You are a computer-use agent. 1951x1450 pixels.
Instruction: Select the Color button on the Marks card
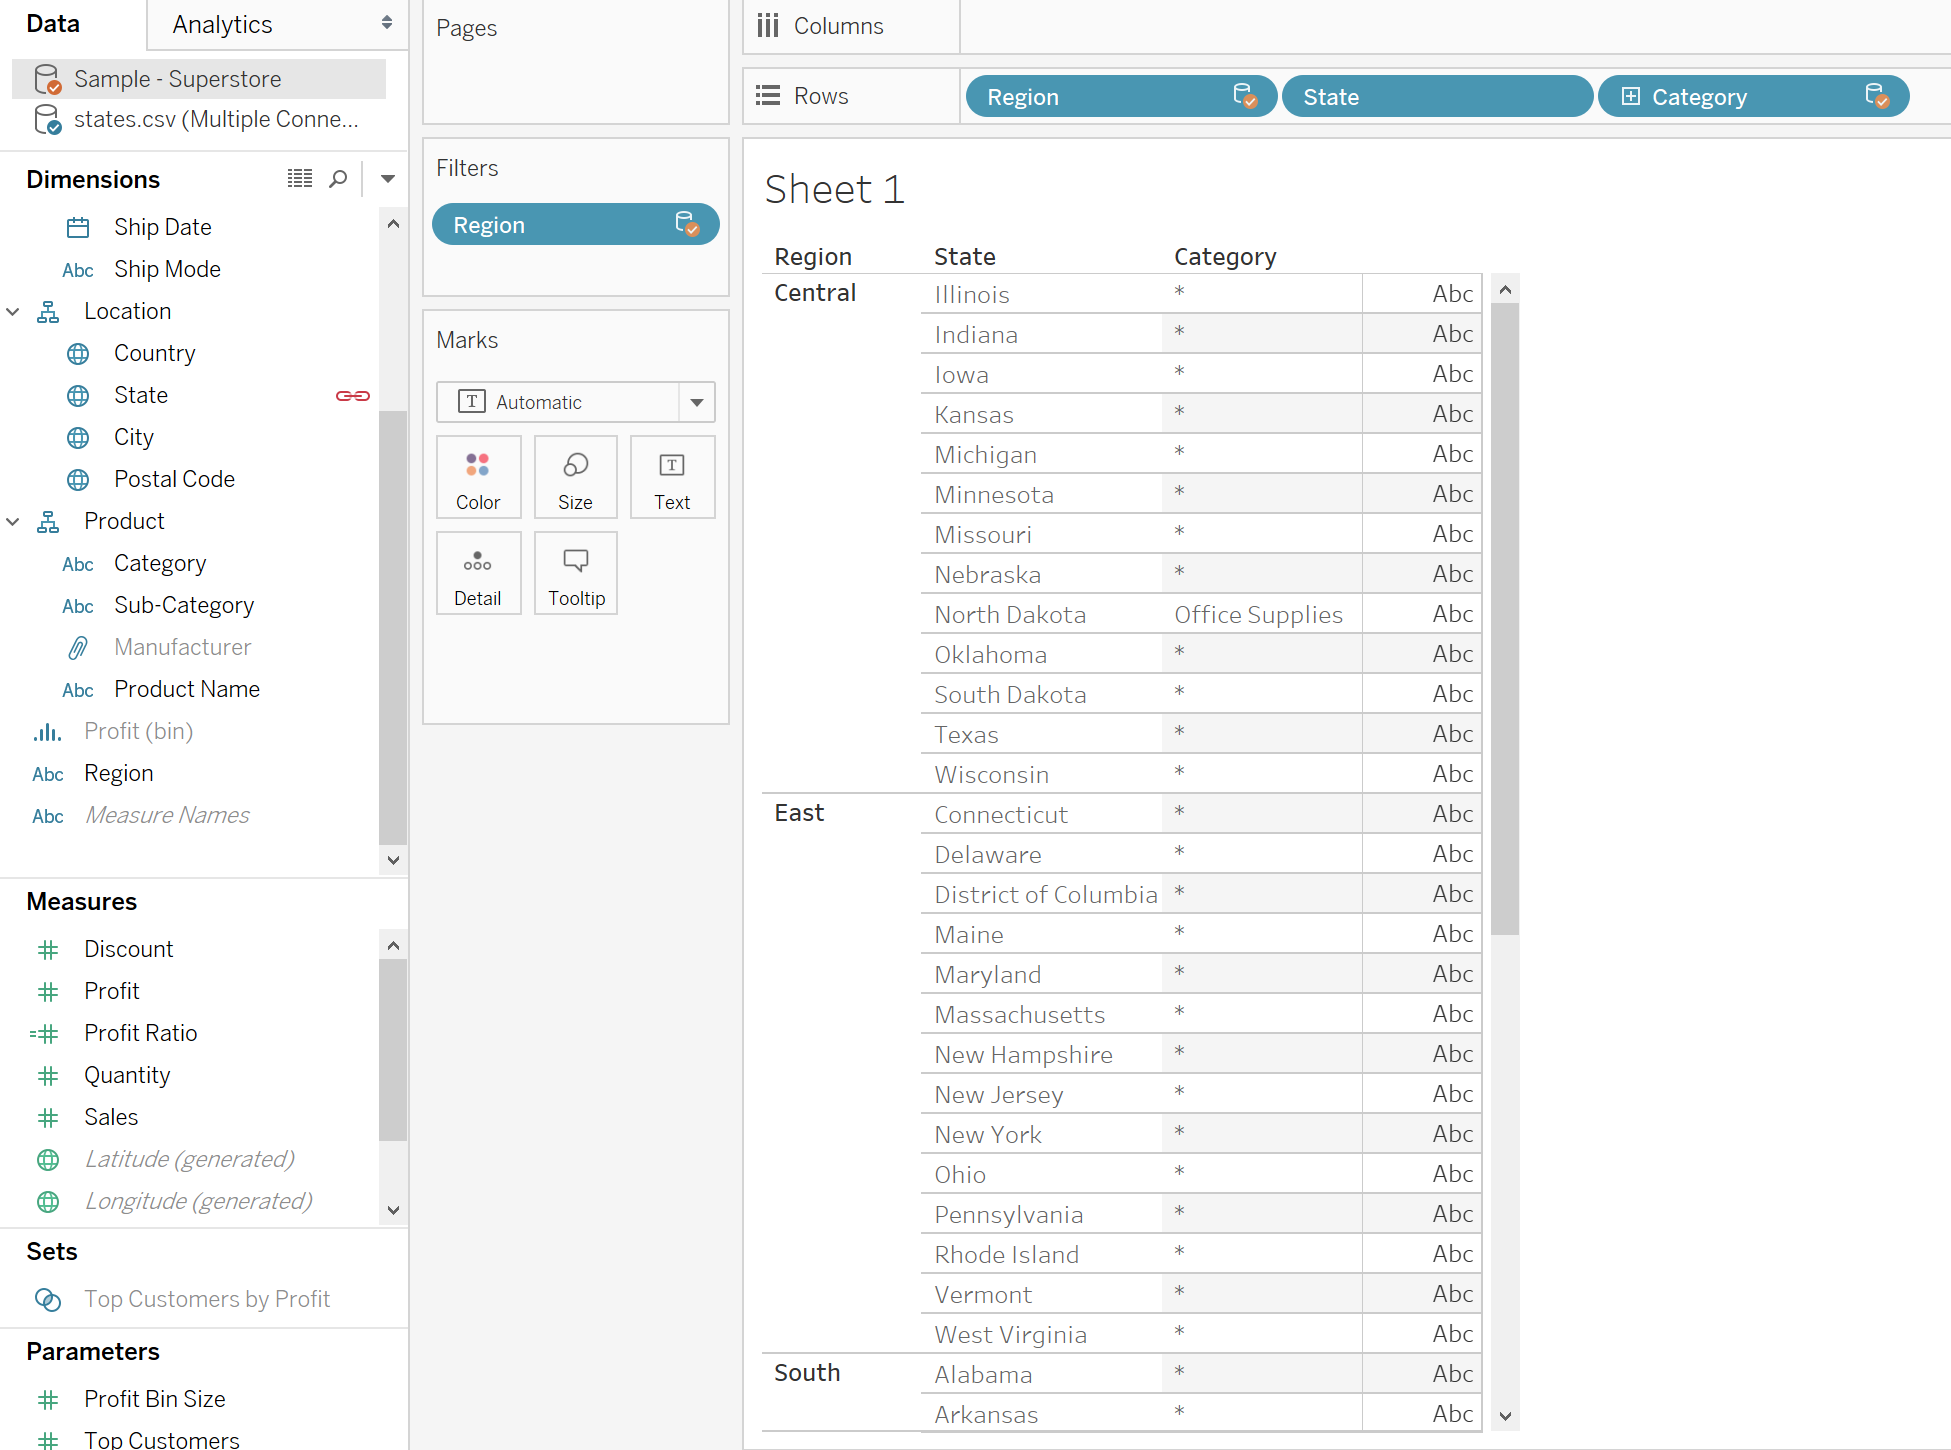(478, 477)
